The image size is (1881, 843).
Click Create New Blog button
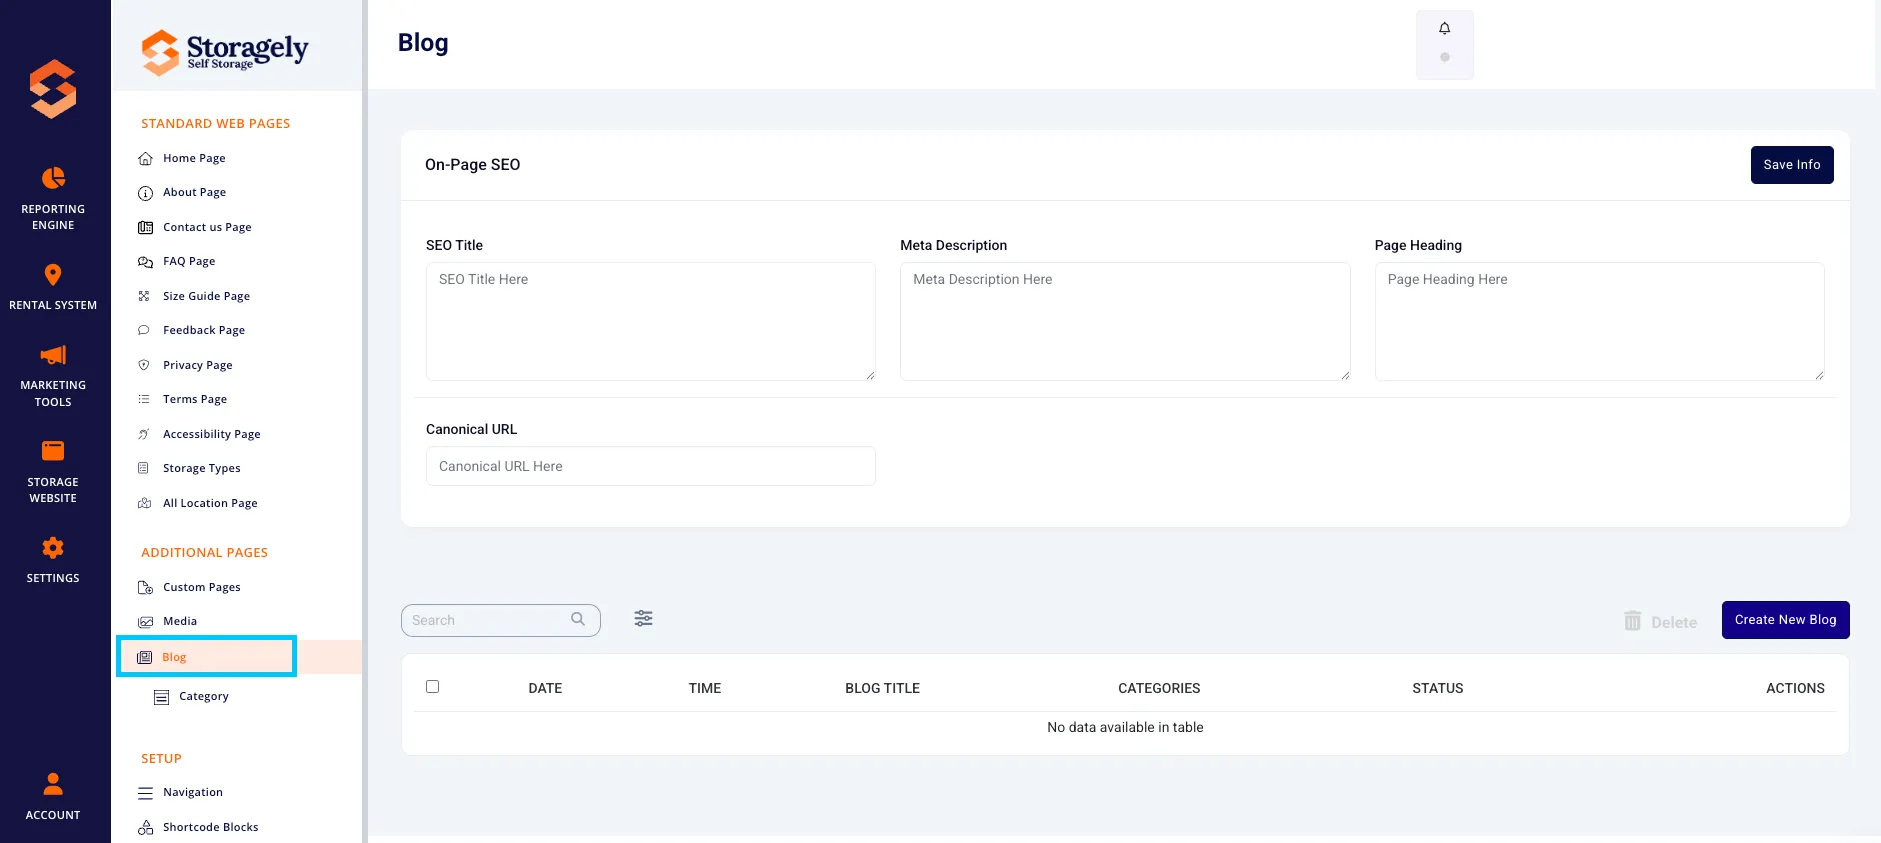coord(1785,620)
